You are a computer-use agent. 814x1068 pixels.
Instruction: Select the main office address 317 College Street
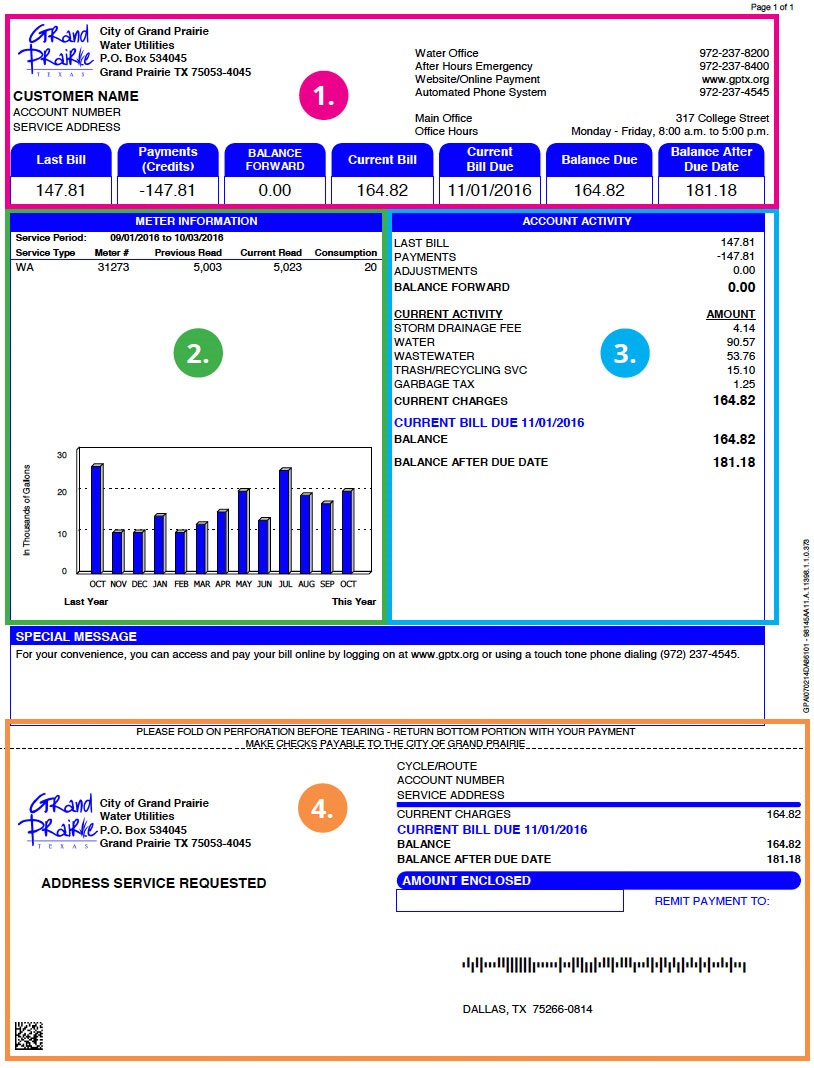(x=722, y=118)
